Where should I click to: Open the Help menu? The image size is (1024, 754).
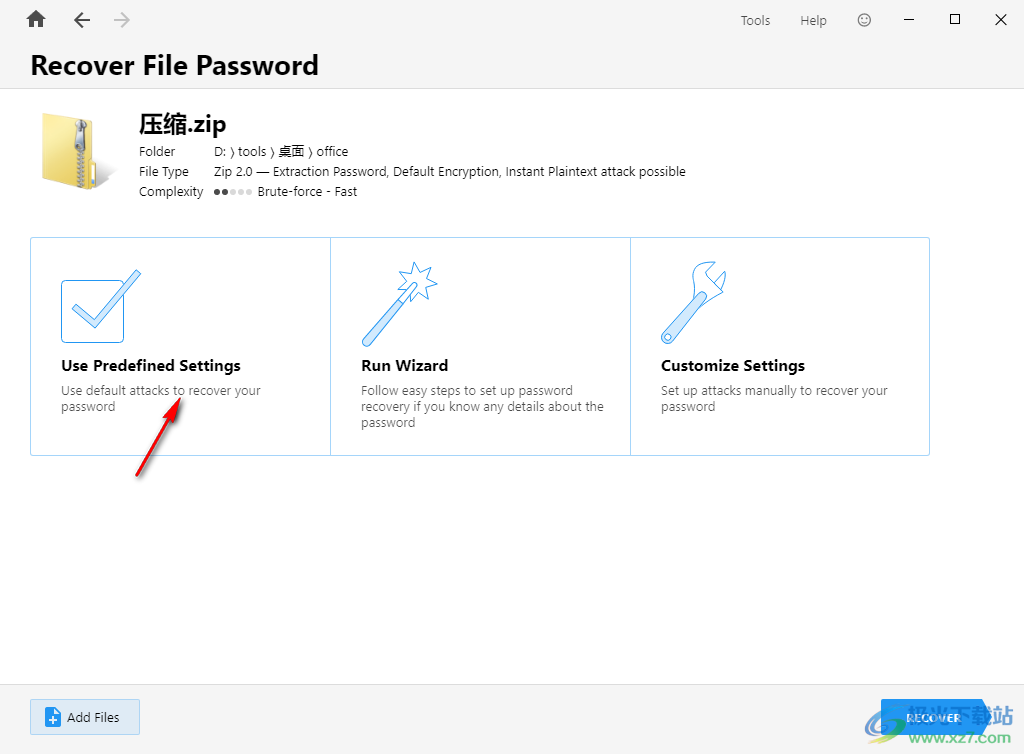tap(813, 20)
